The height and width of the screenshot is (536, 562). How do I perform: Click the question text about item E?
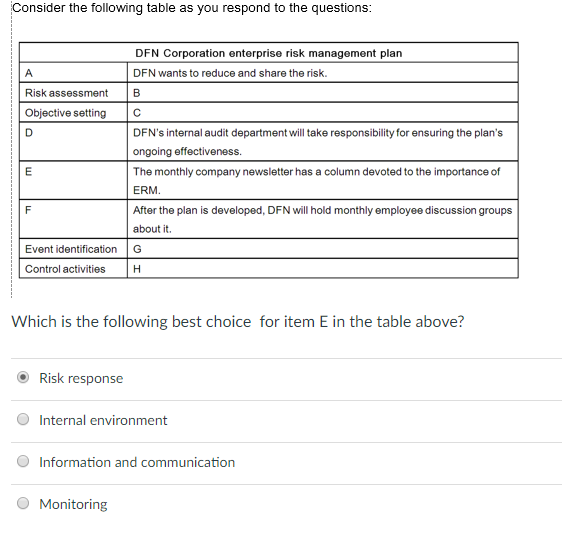tap(238, 322)
